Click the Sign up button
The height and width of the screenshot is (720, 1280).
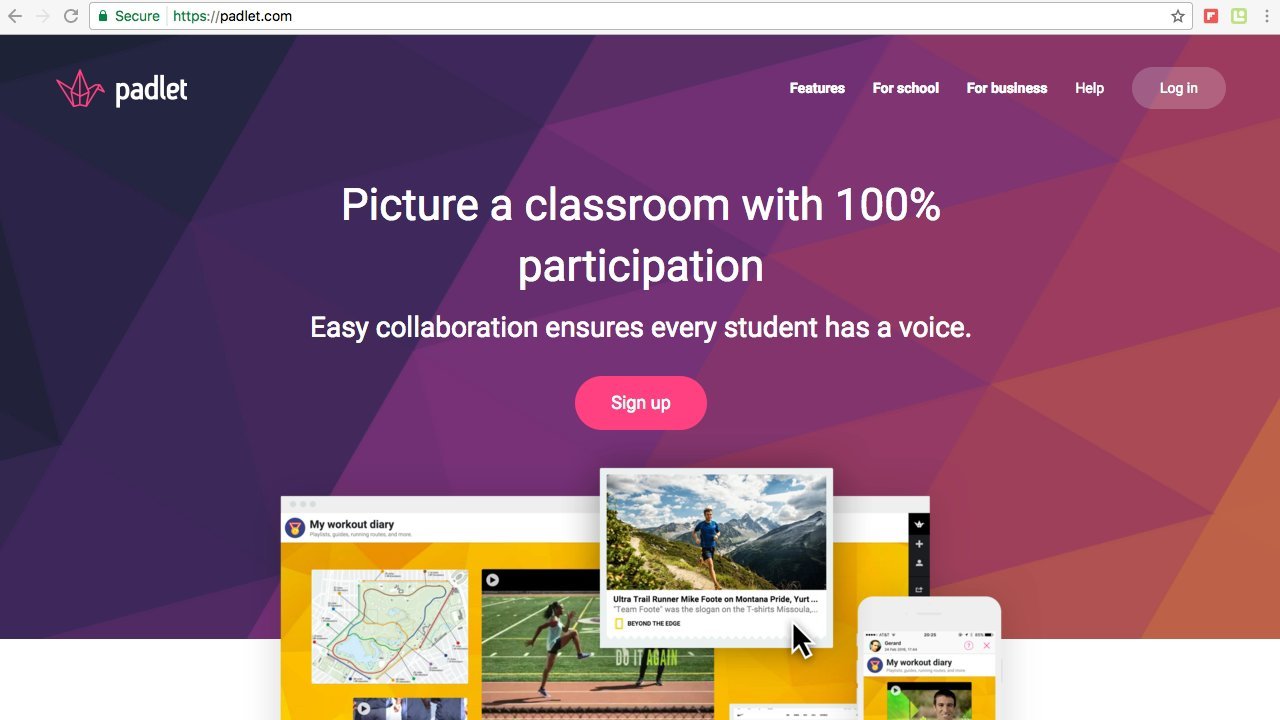tap(640, 402)
